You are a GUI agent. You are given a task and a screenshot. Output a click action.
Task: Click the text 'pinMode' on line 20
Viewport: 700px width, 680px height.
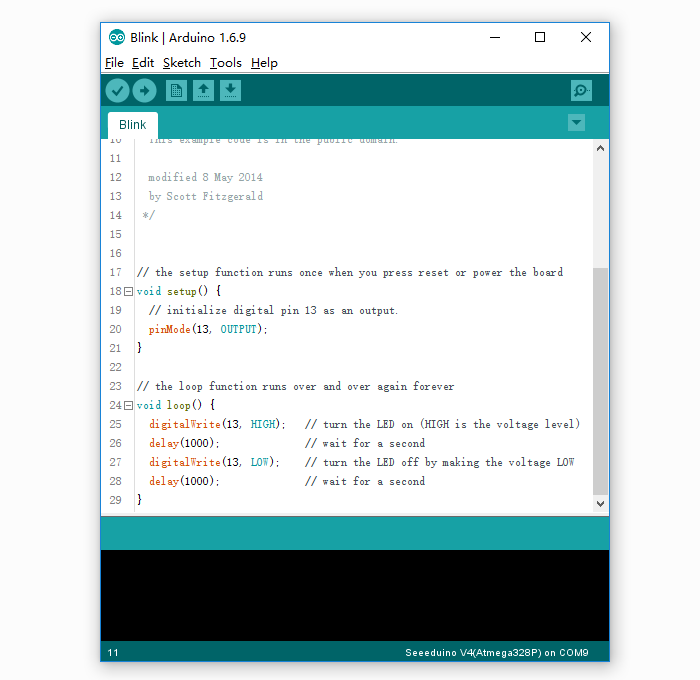[x=170, y=330]
